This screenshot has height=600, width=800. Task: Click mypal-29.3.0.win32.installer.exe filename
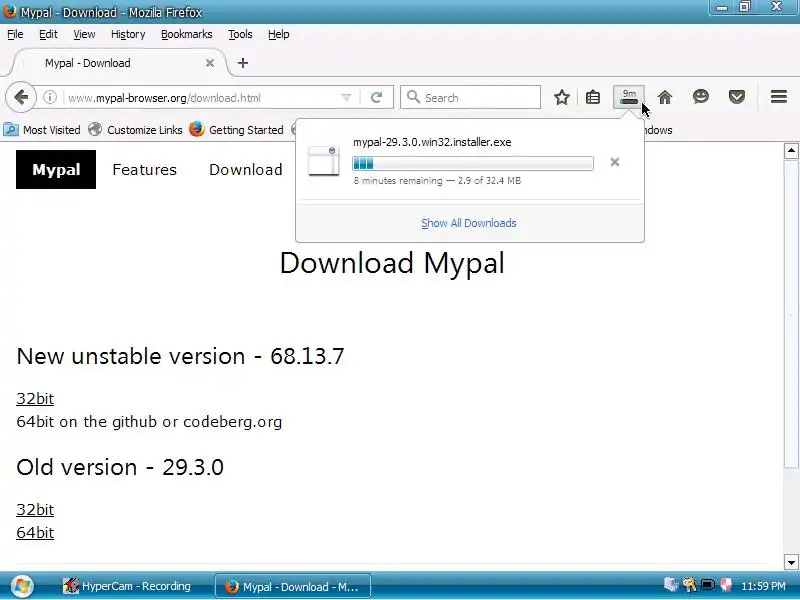(x=432, y=142)
